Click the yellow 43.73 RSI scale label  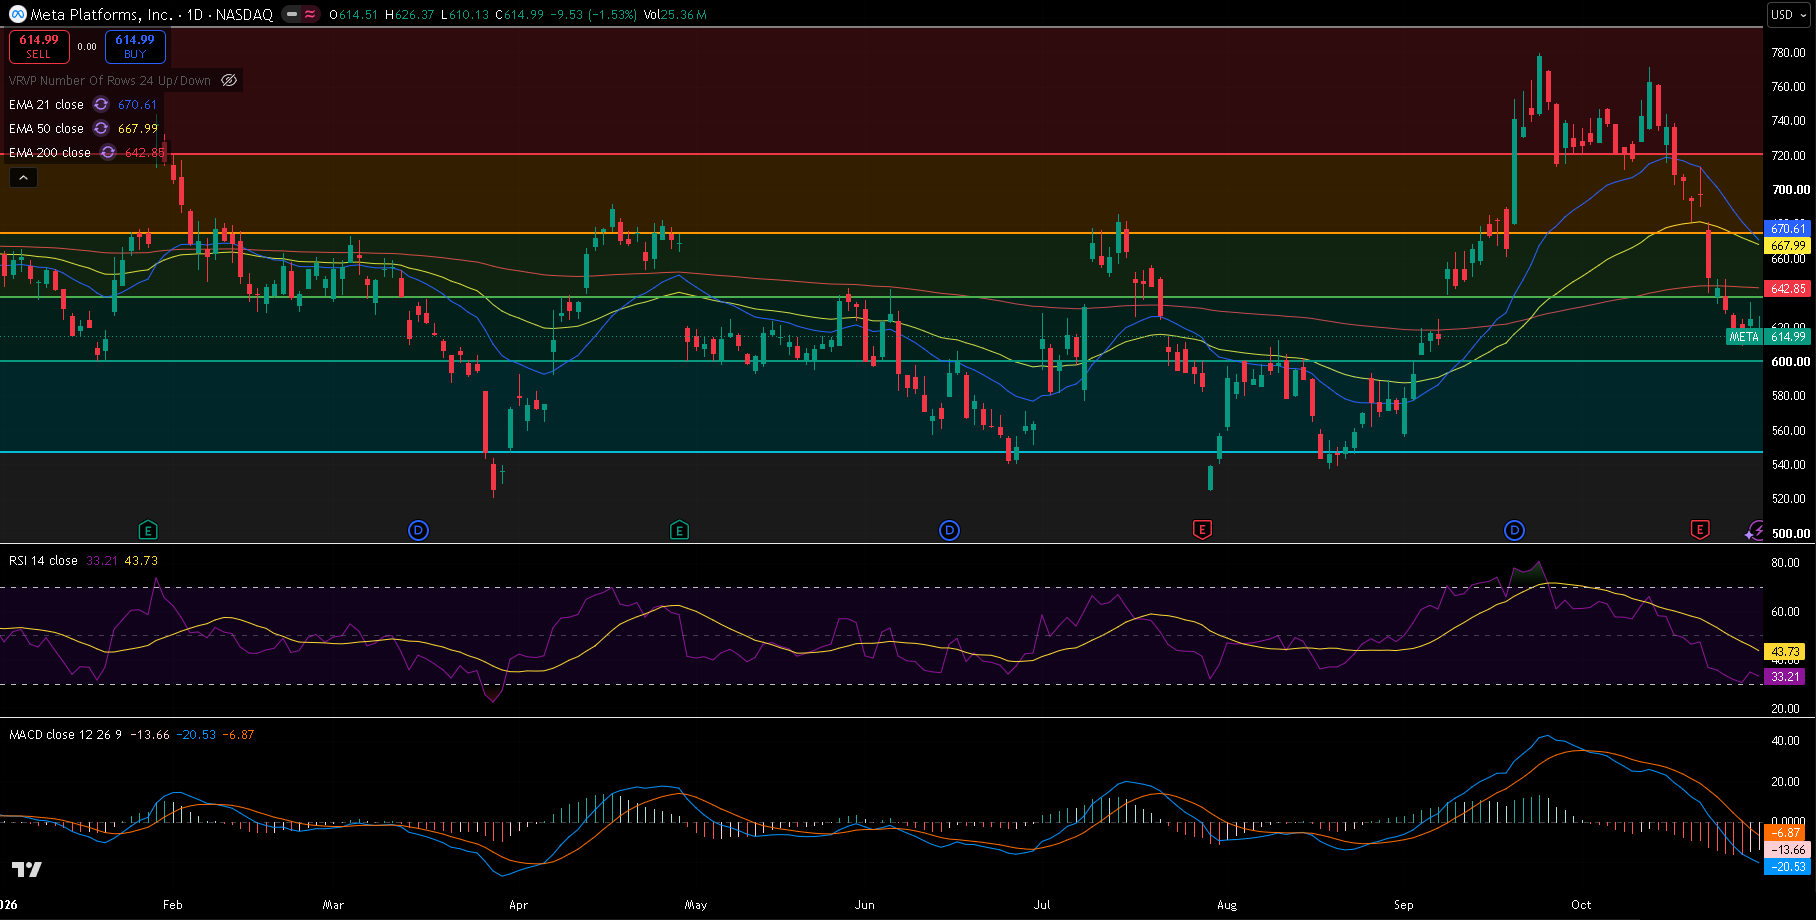pyautogui.click(x=1785, y=651)
